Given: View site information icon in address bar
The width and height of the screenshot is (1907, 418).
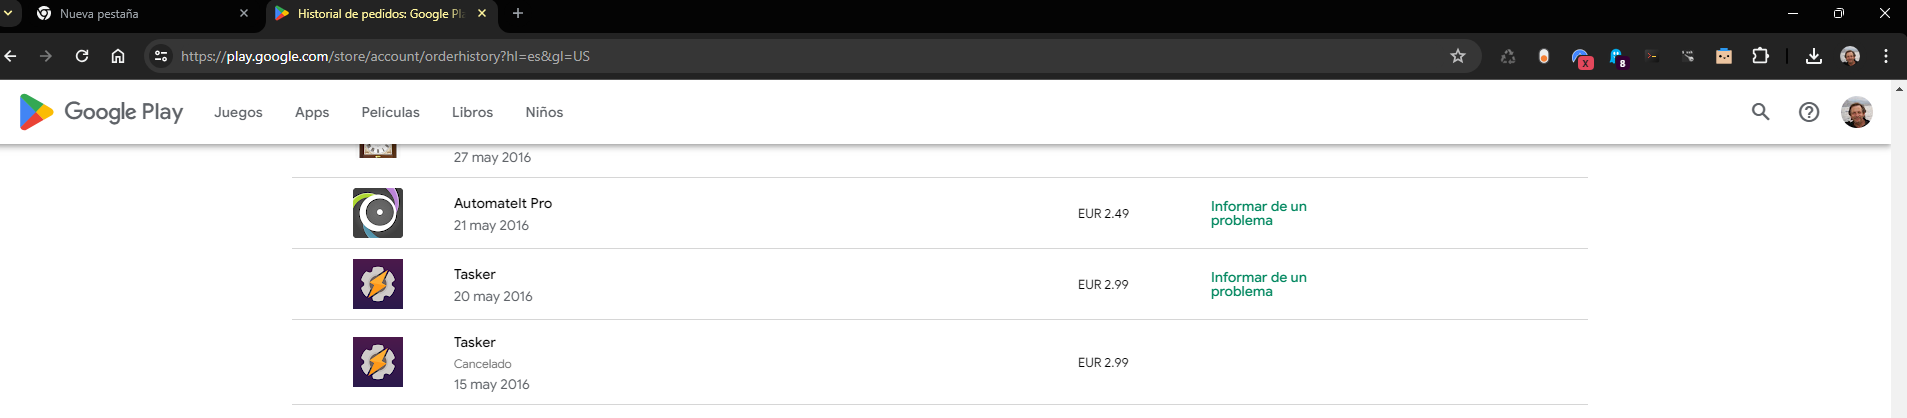Looking at the screenshot, I should (161, 56).
